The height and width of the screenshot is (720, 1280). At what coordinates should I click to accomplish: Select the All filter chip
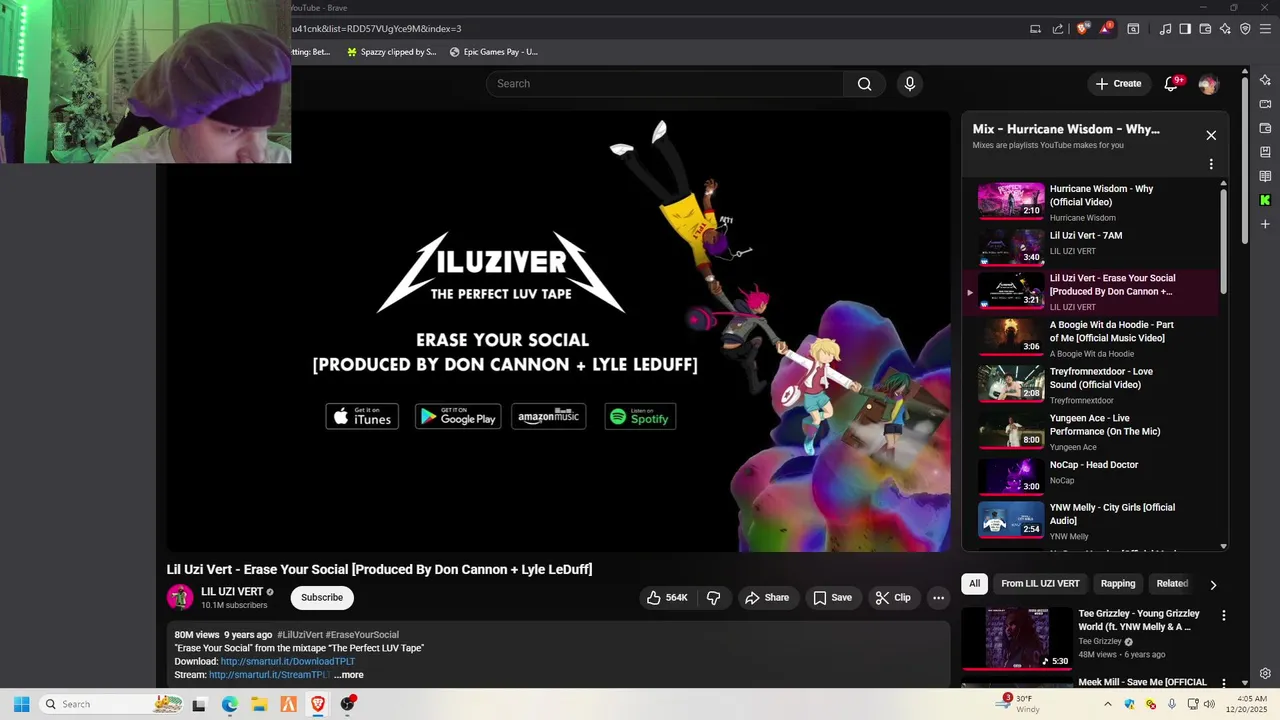[x=975, y=584]
